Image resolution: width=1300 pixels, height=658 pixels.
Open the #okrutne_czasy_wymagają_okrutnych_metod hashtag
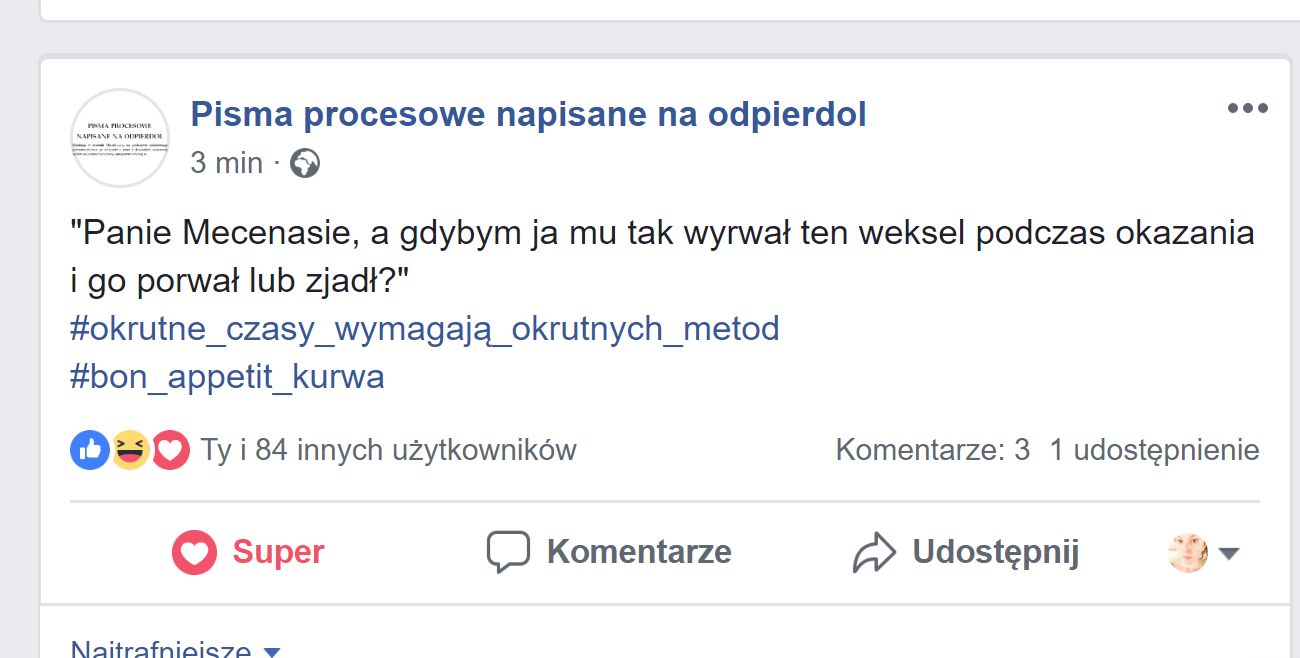(x=424, y=328)
